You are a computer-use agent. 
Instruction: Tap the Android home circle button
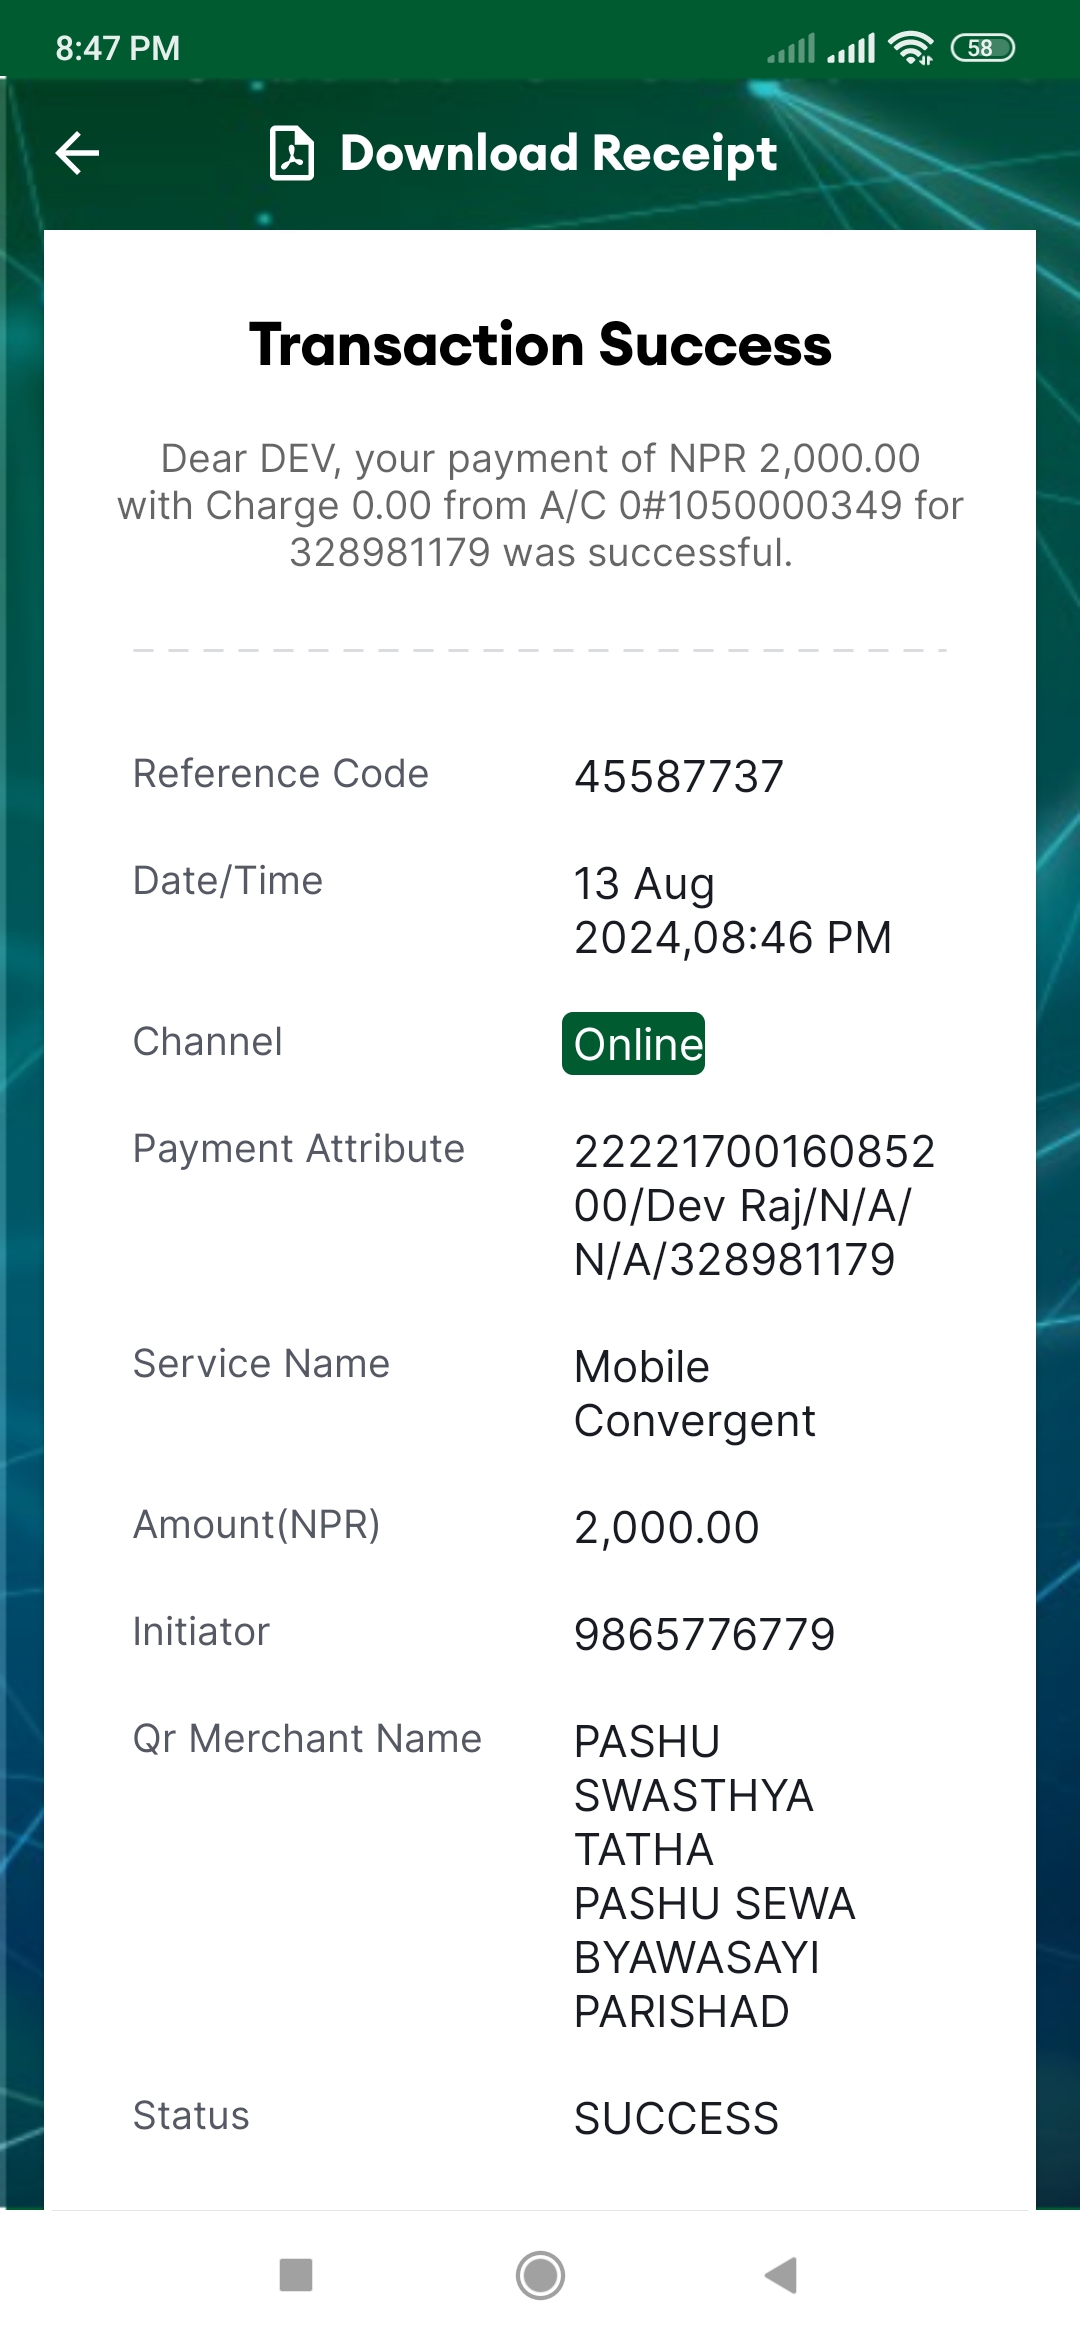coord(540,2275)
